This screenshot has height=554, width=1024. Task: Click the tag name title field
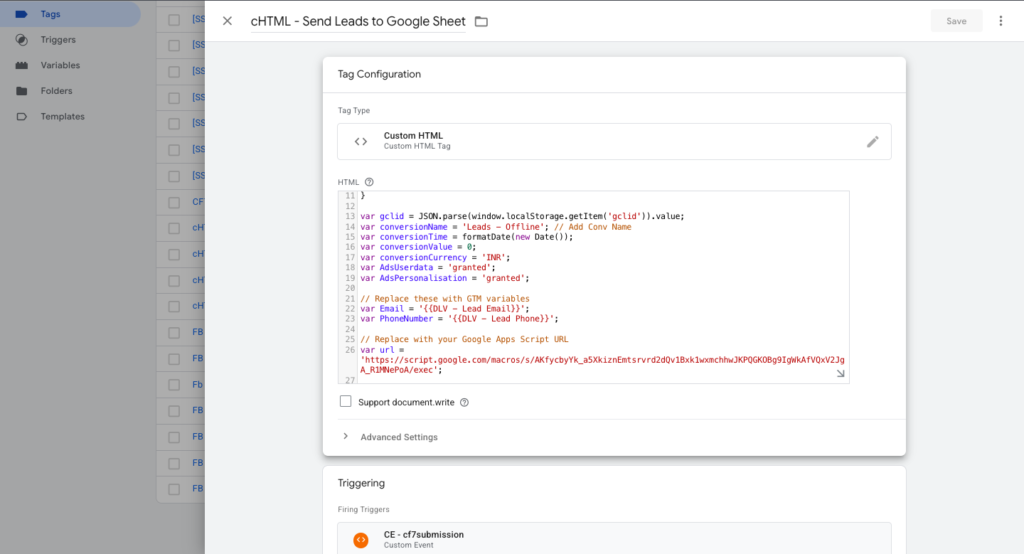click(358, 21)
